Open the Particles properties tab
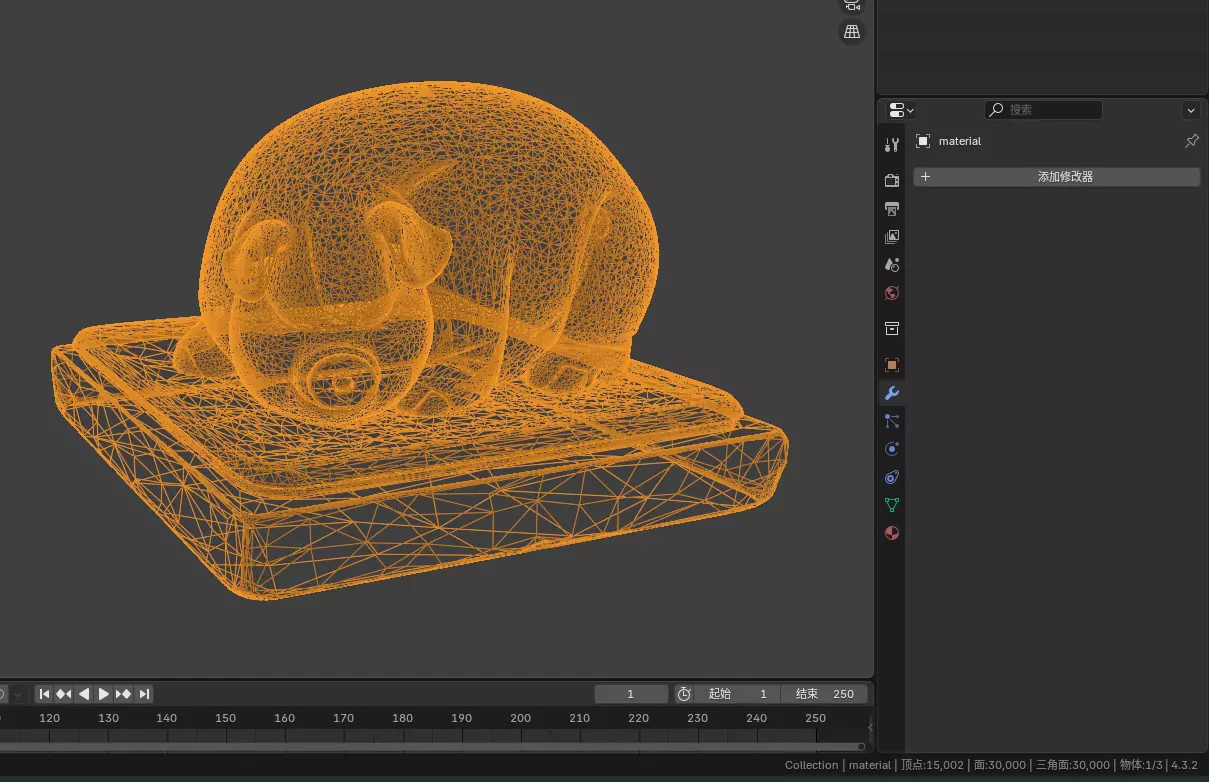This screenshot has height=782, width=1209. pyautogui.click(x=892, y=421)
